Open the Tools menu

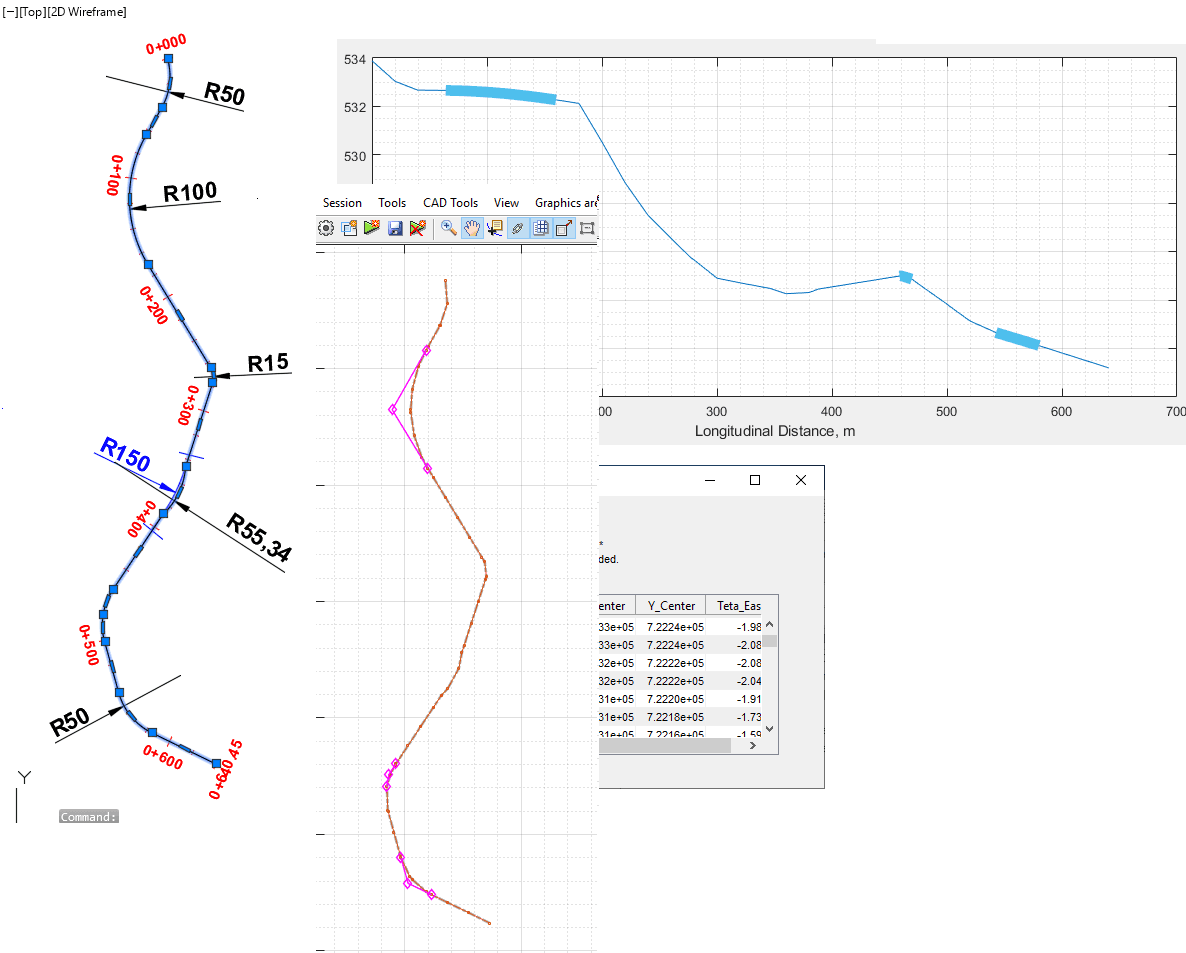tap(392, 203)
